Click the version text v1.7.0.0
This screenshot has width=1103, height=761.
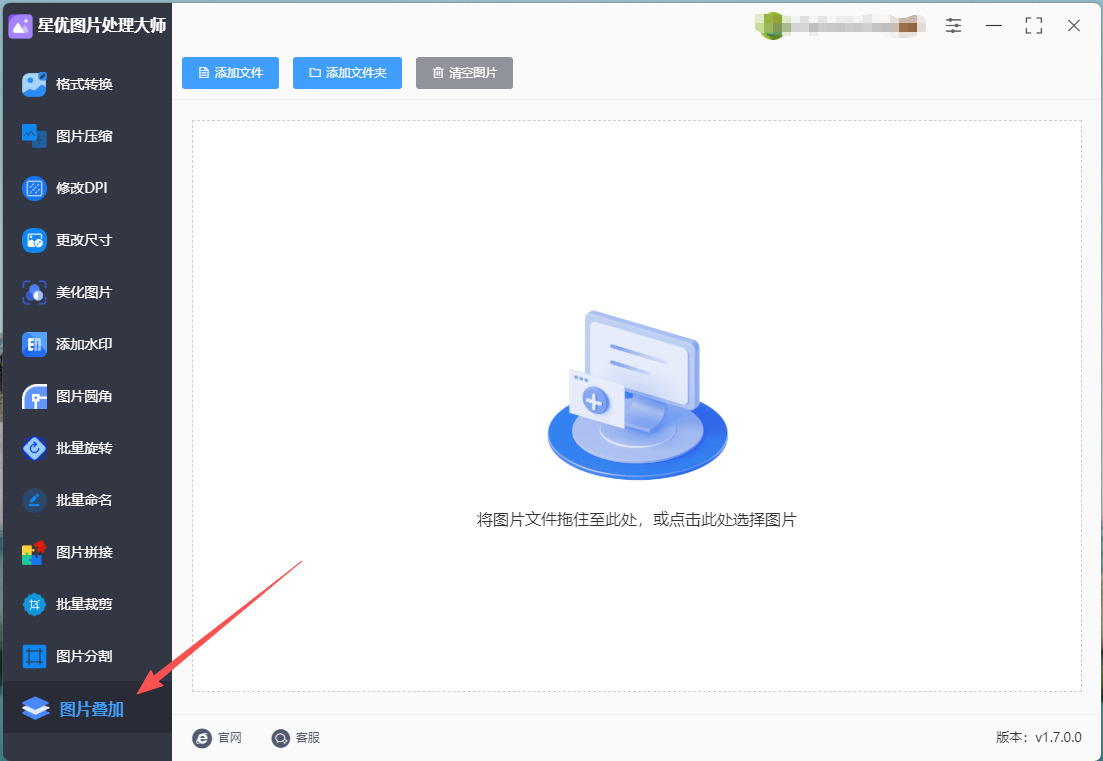point(1059,737)
